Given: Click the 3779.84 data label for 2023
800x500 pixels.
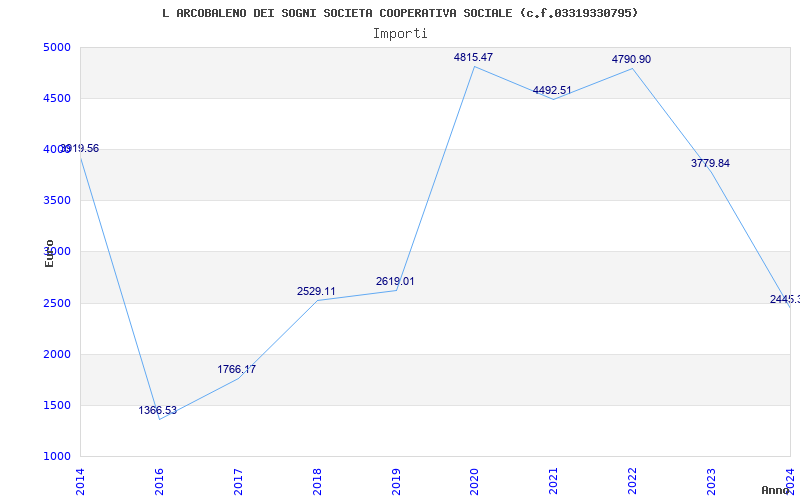Looking at the screenshot, I should point(710,163).
